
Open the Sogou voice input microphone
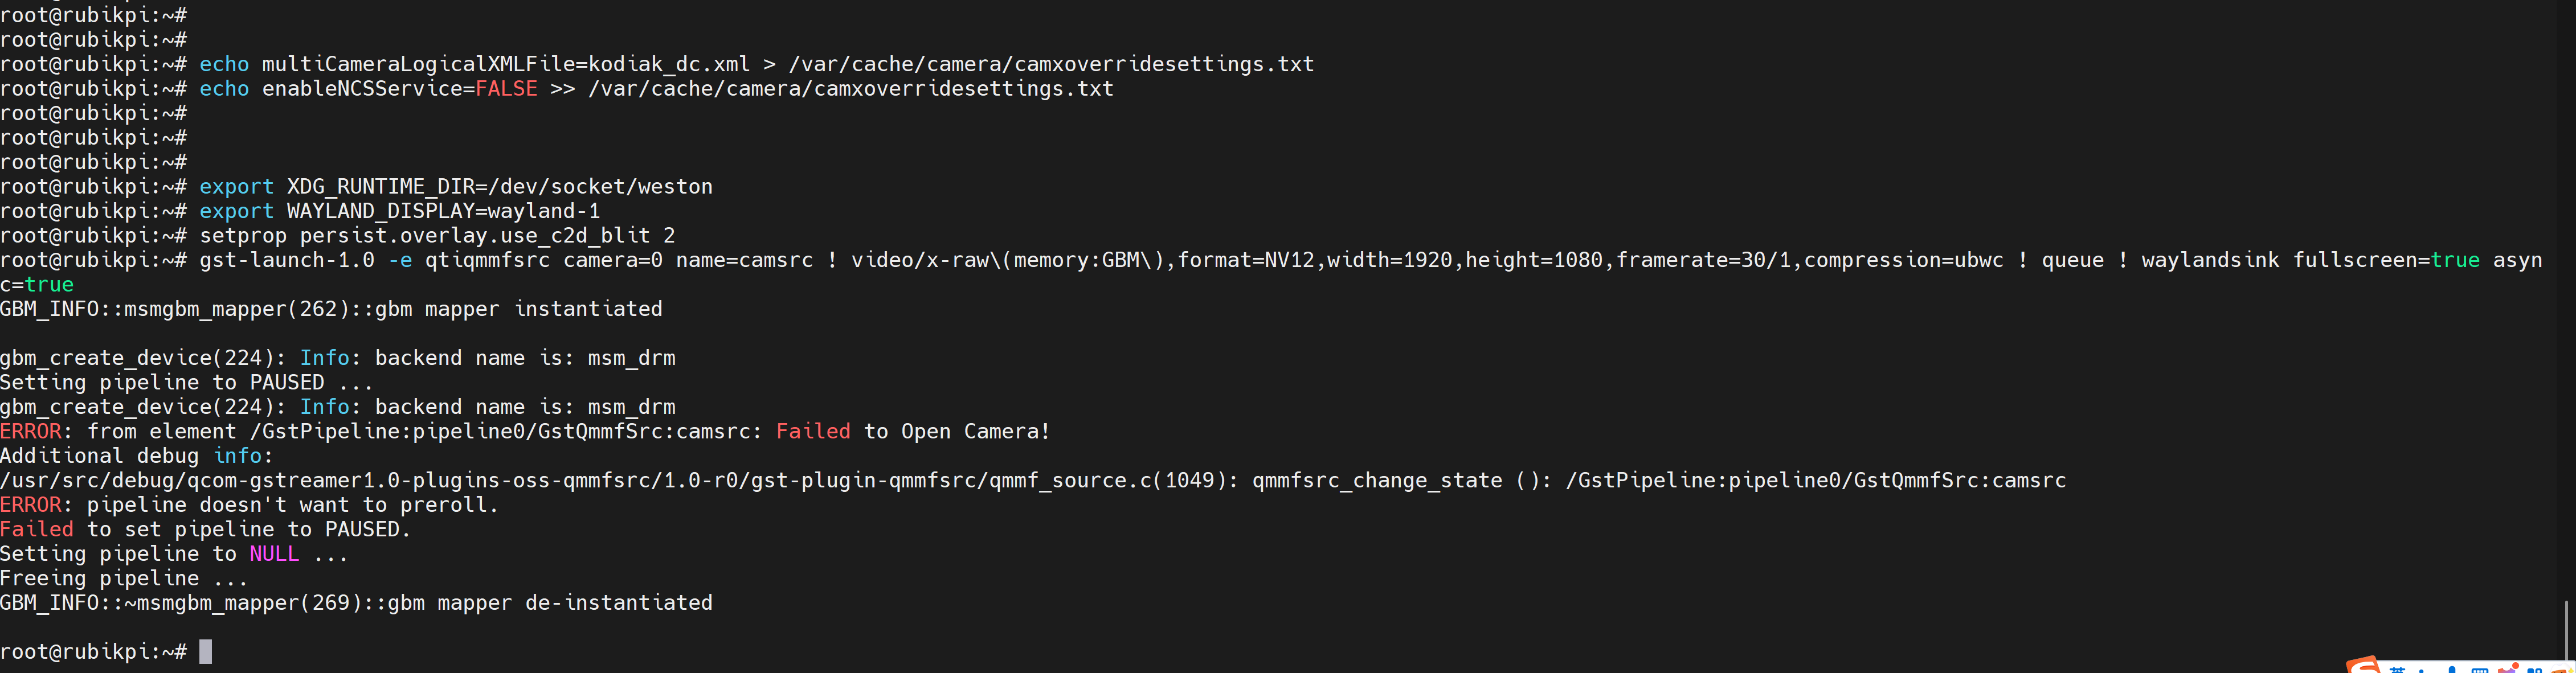tap(2452, 669)
